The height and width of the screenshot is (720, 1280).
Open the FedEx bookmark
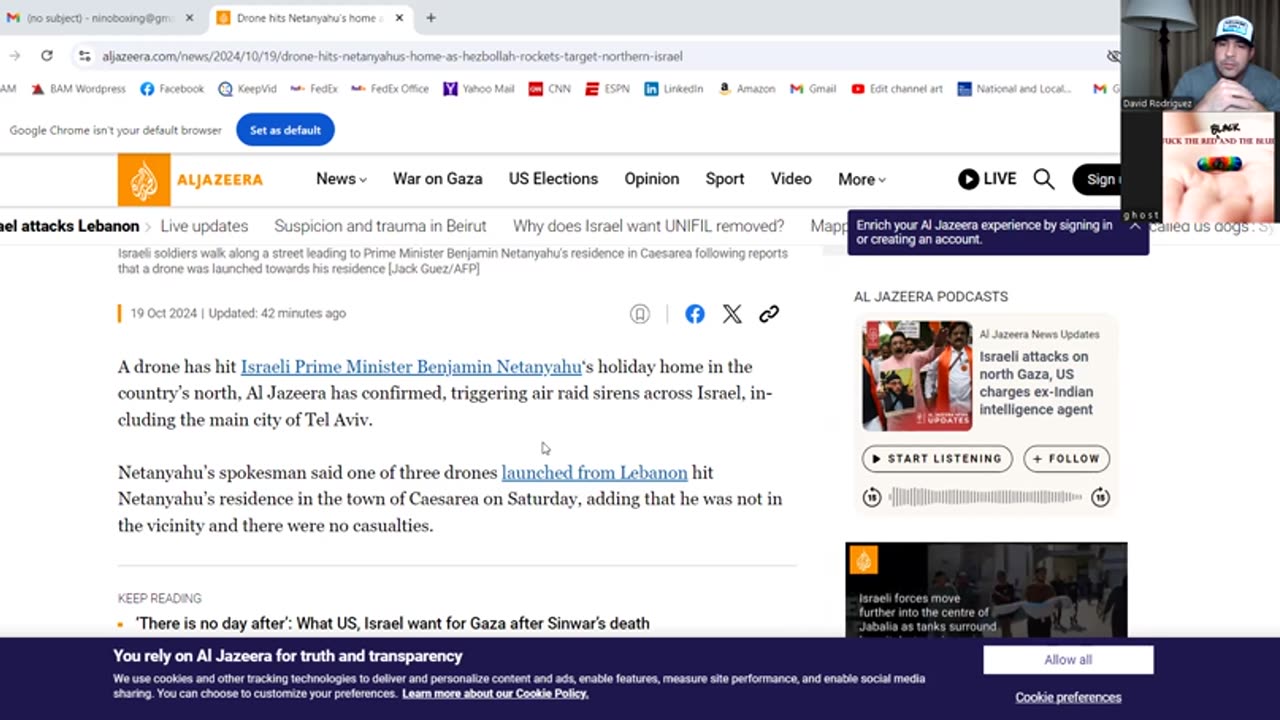tap(314, 89)
